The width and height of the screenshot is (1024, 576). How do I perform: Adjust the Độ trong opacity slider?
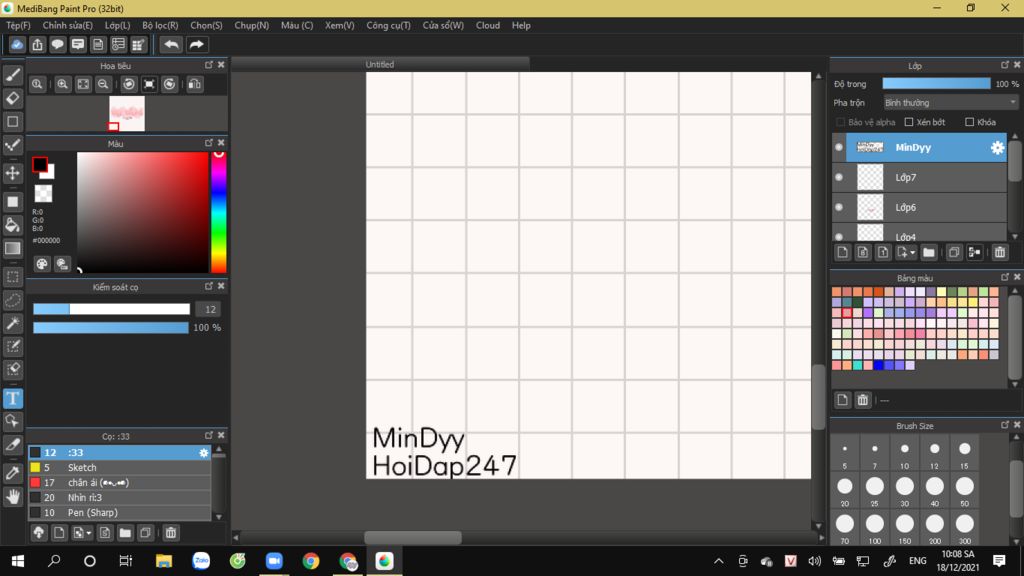(936, 84)
